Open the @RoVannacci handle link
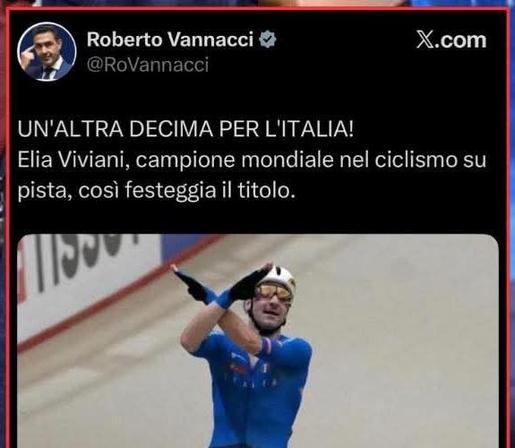The image size is (515, 448). coord(148,64)
